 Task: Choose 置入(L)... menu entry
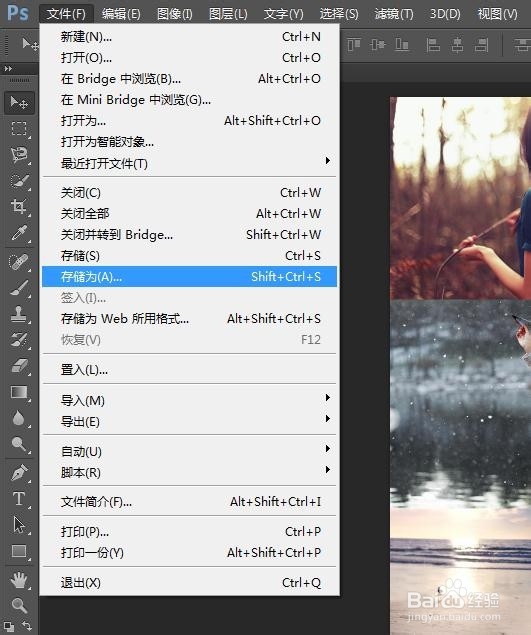(190, 370)
